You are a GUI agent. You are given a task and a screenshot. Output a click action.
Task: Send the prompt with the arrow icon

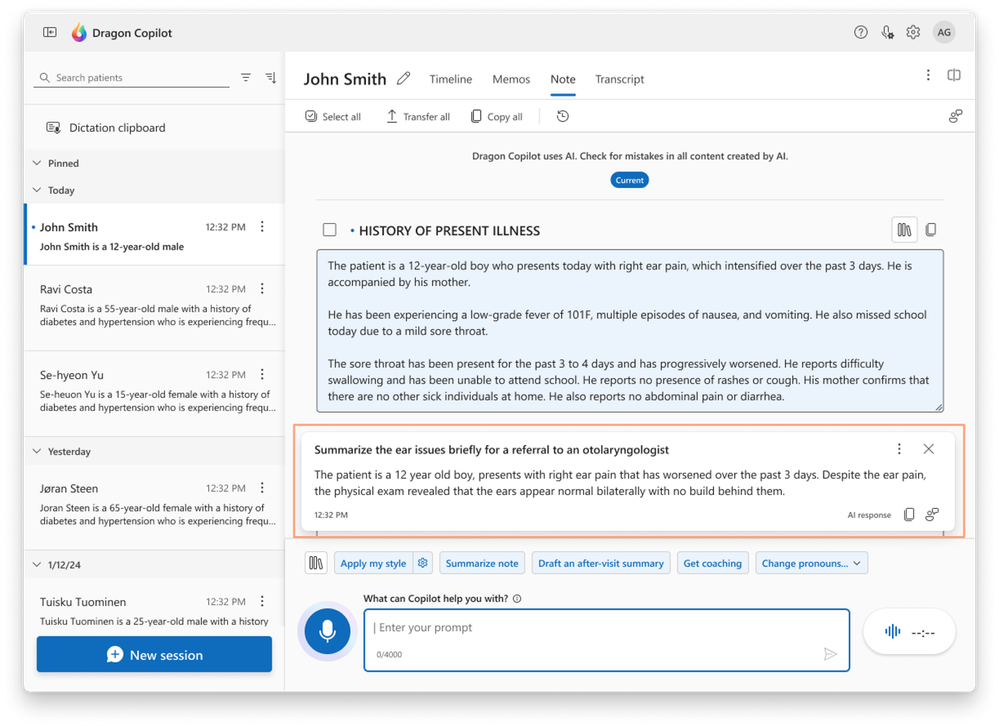830,654
